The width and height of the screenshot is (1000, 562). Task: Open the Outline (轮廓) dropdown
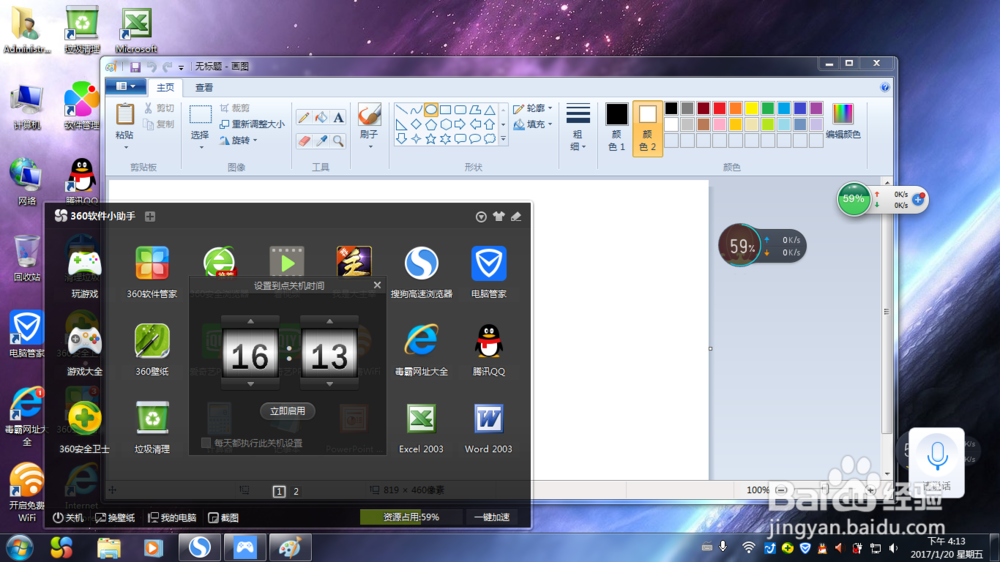[x=533, y=108]
